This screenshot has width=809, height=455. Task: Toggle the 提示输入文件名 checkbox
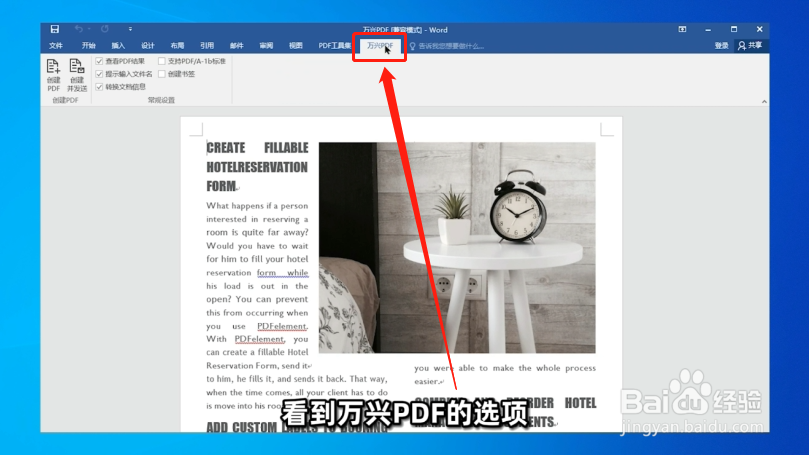pos(100,74)
